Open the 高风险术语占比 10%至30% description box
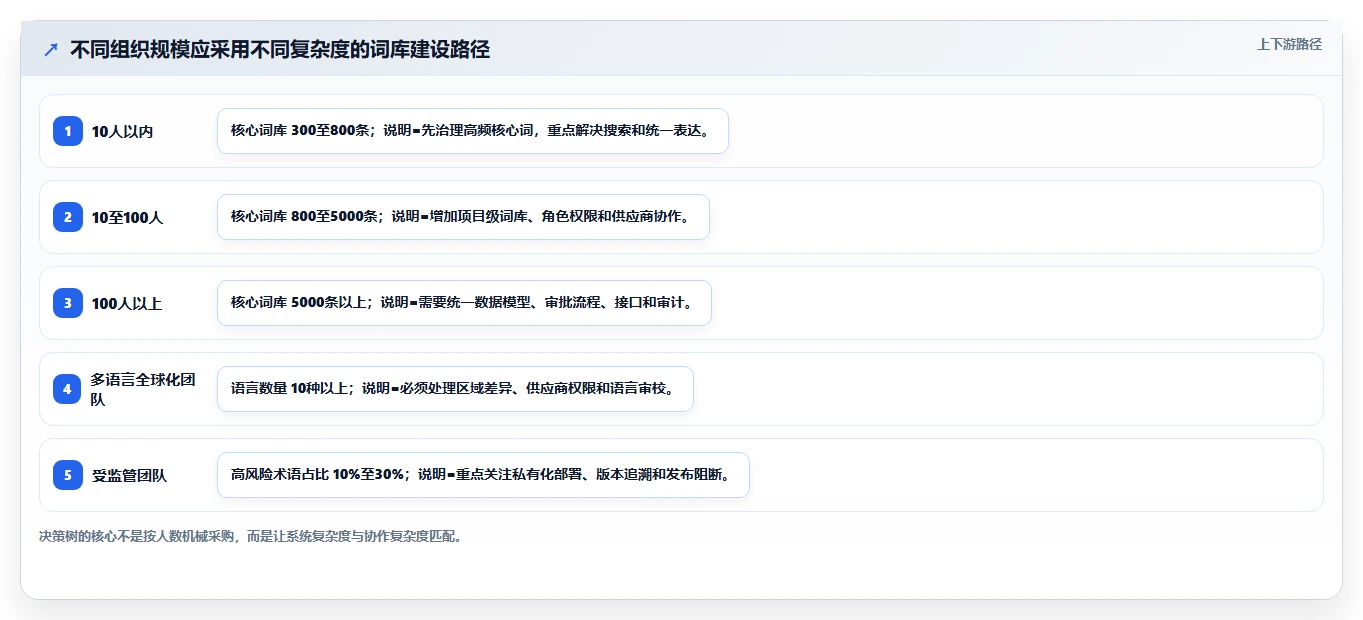 tap(483, 475)
